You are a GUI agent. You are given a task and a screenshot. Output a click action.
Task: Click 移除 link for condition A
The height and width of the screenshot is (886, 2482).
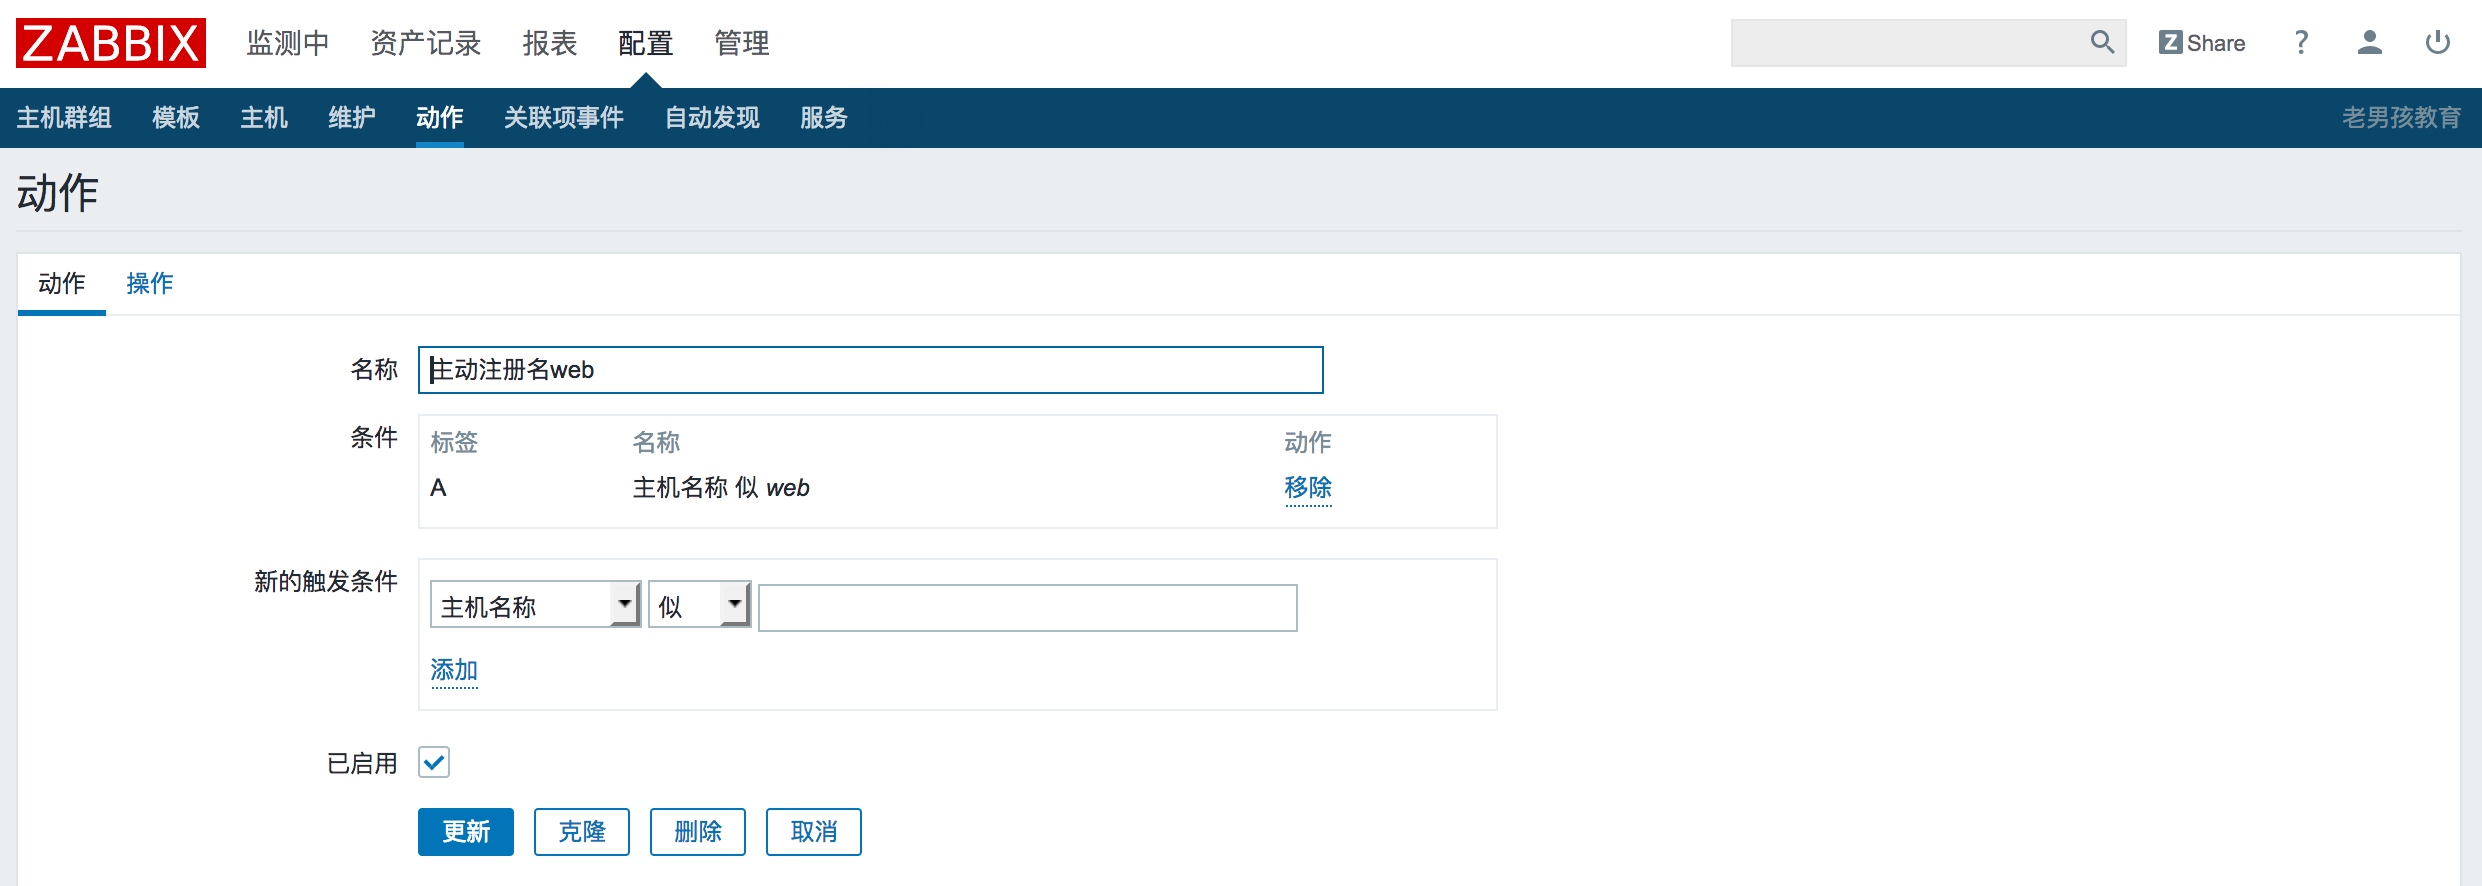tap(1308, 488)
